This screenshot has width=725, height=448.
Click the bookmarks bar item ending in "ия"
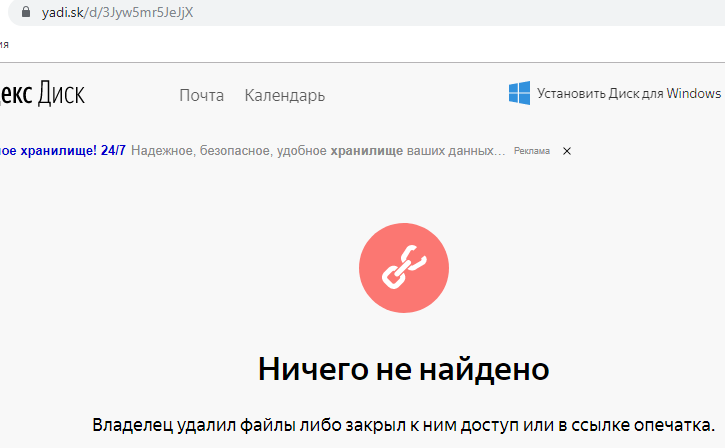5,45
